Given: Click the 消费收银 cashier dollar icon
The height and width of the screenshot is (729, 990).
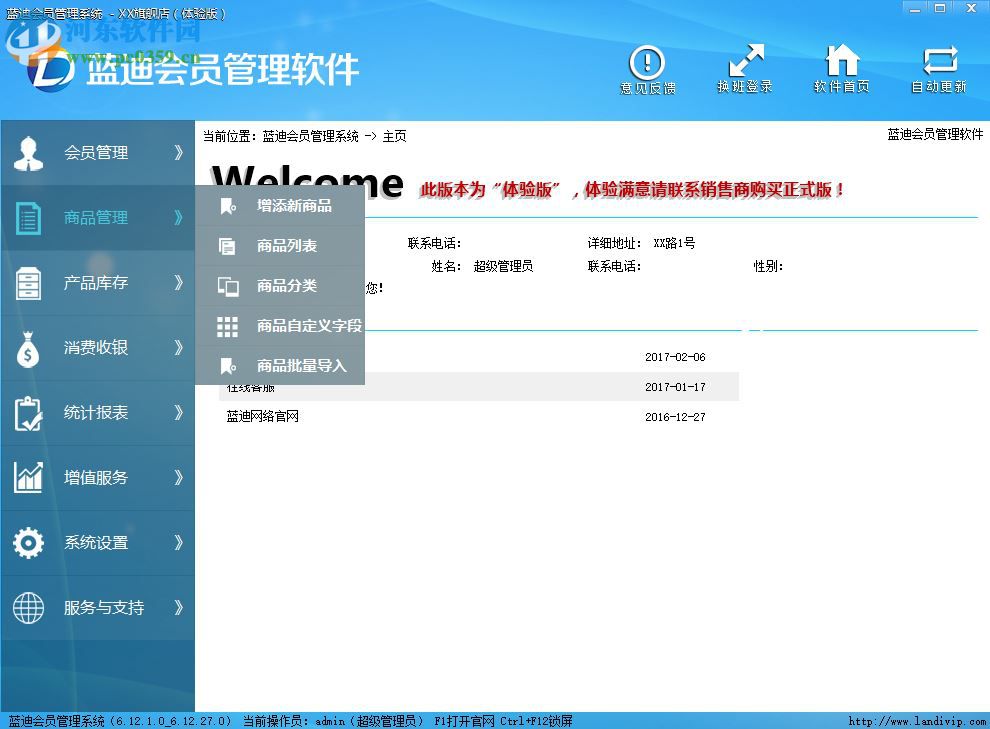Looking at the screenshot, I should (27, 347).
